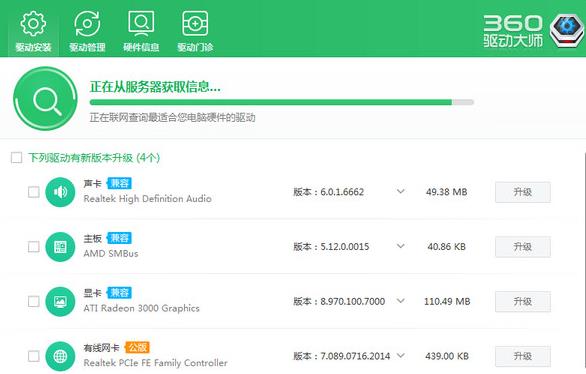Click the graphics card display icon
Screen dimensions: 586x374
coord(60,302)
